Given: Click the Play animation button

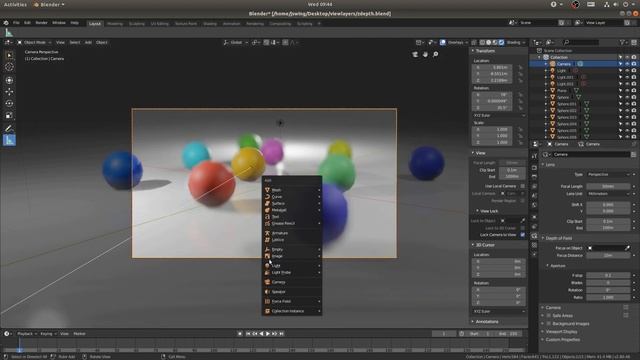Looking at the screenshot, I should click(268, 333).
